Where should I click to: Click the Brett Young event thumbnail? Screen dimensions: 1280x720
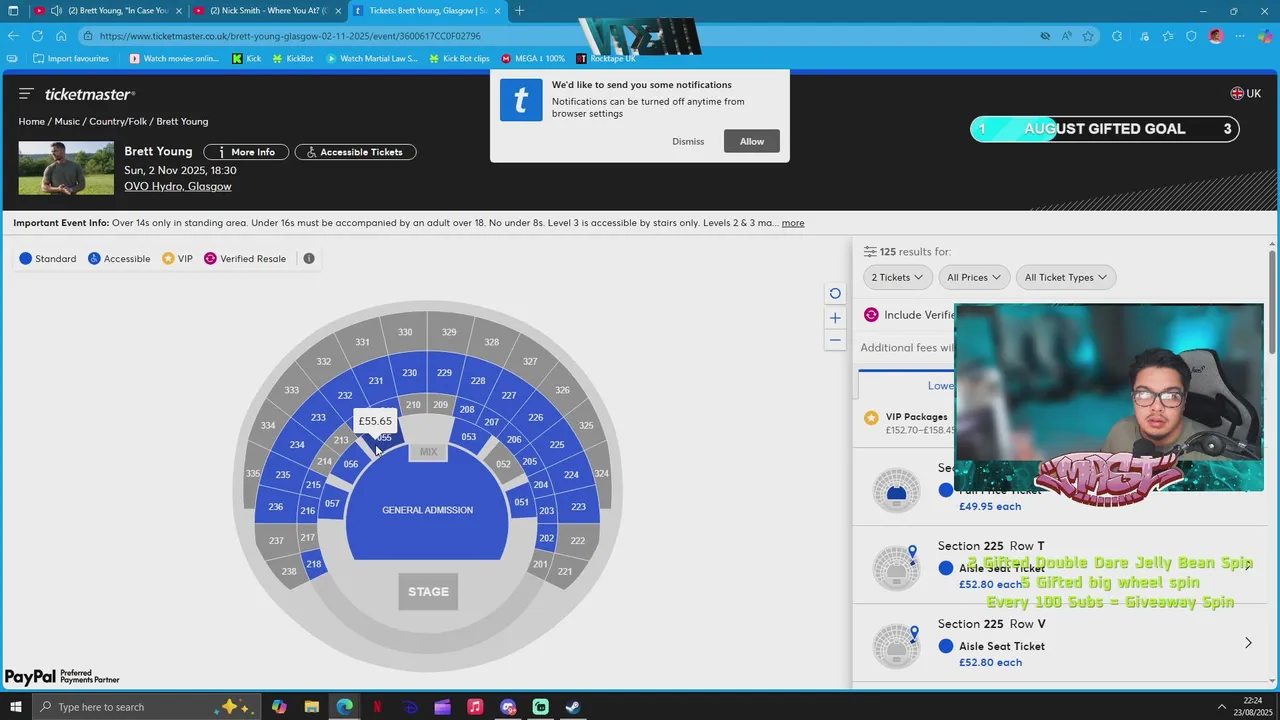click(x=66, y=168)
